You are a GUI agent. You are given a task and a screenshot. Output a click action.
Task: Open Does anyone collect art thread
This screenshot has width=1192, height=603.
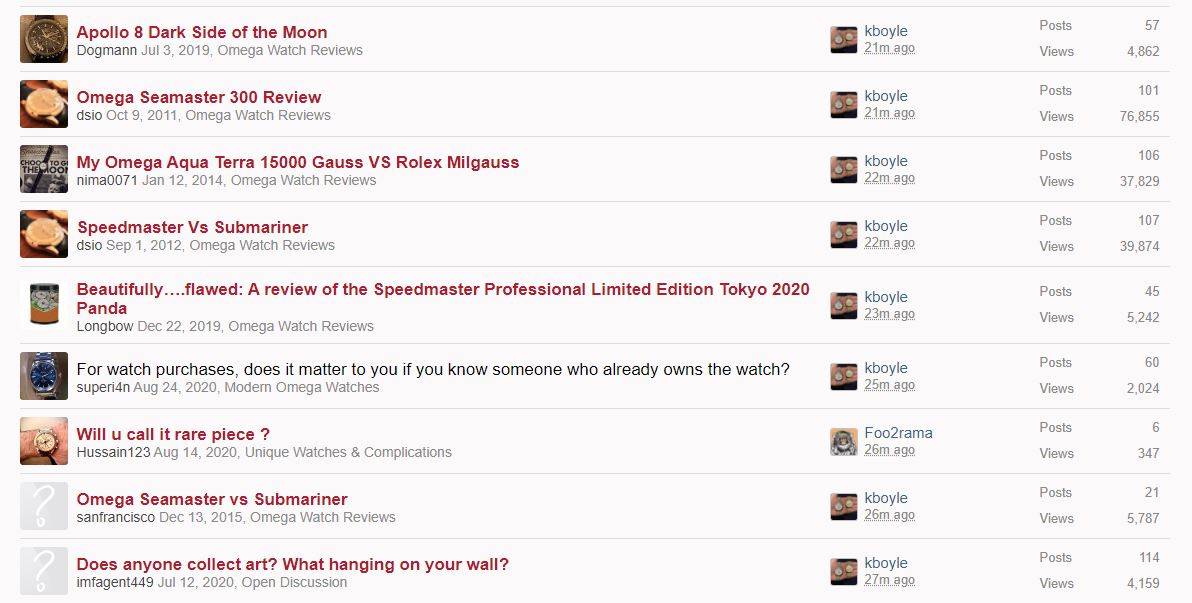point(293,564)
